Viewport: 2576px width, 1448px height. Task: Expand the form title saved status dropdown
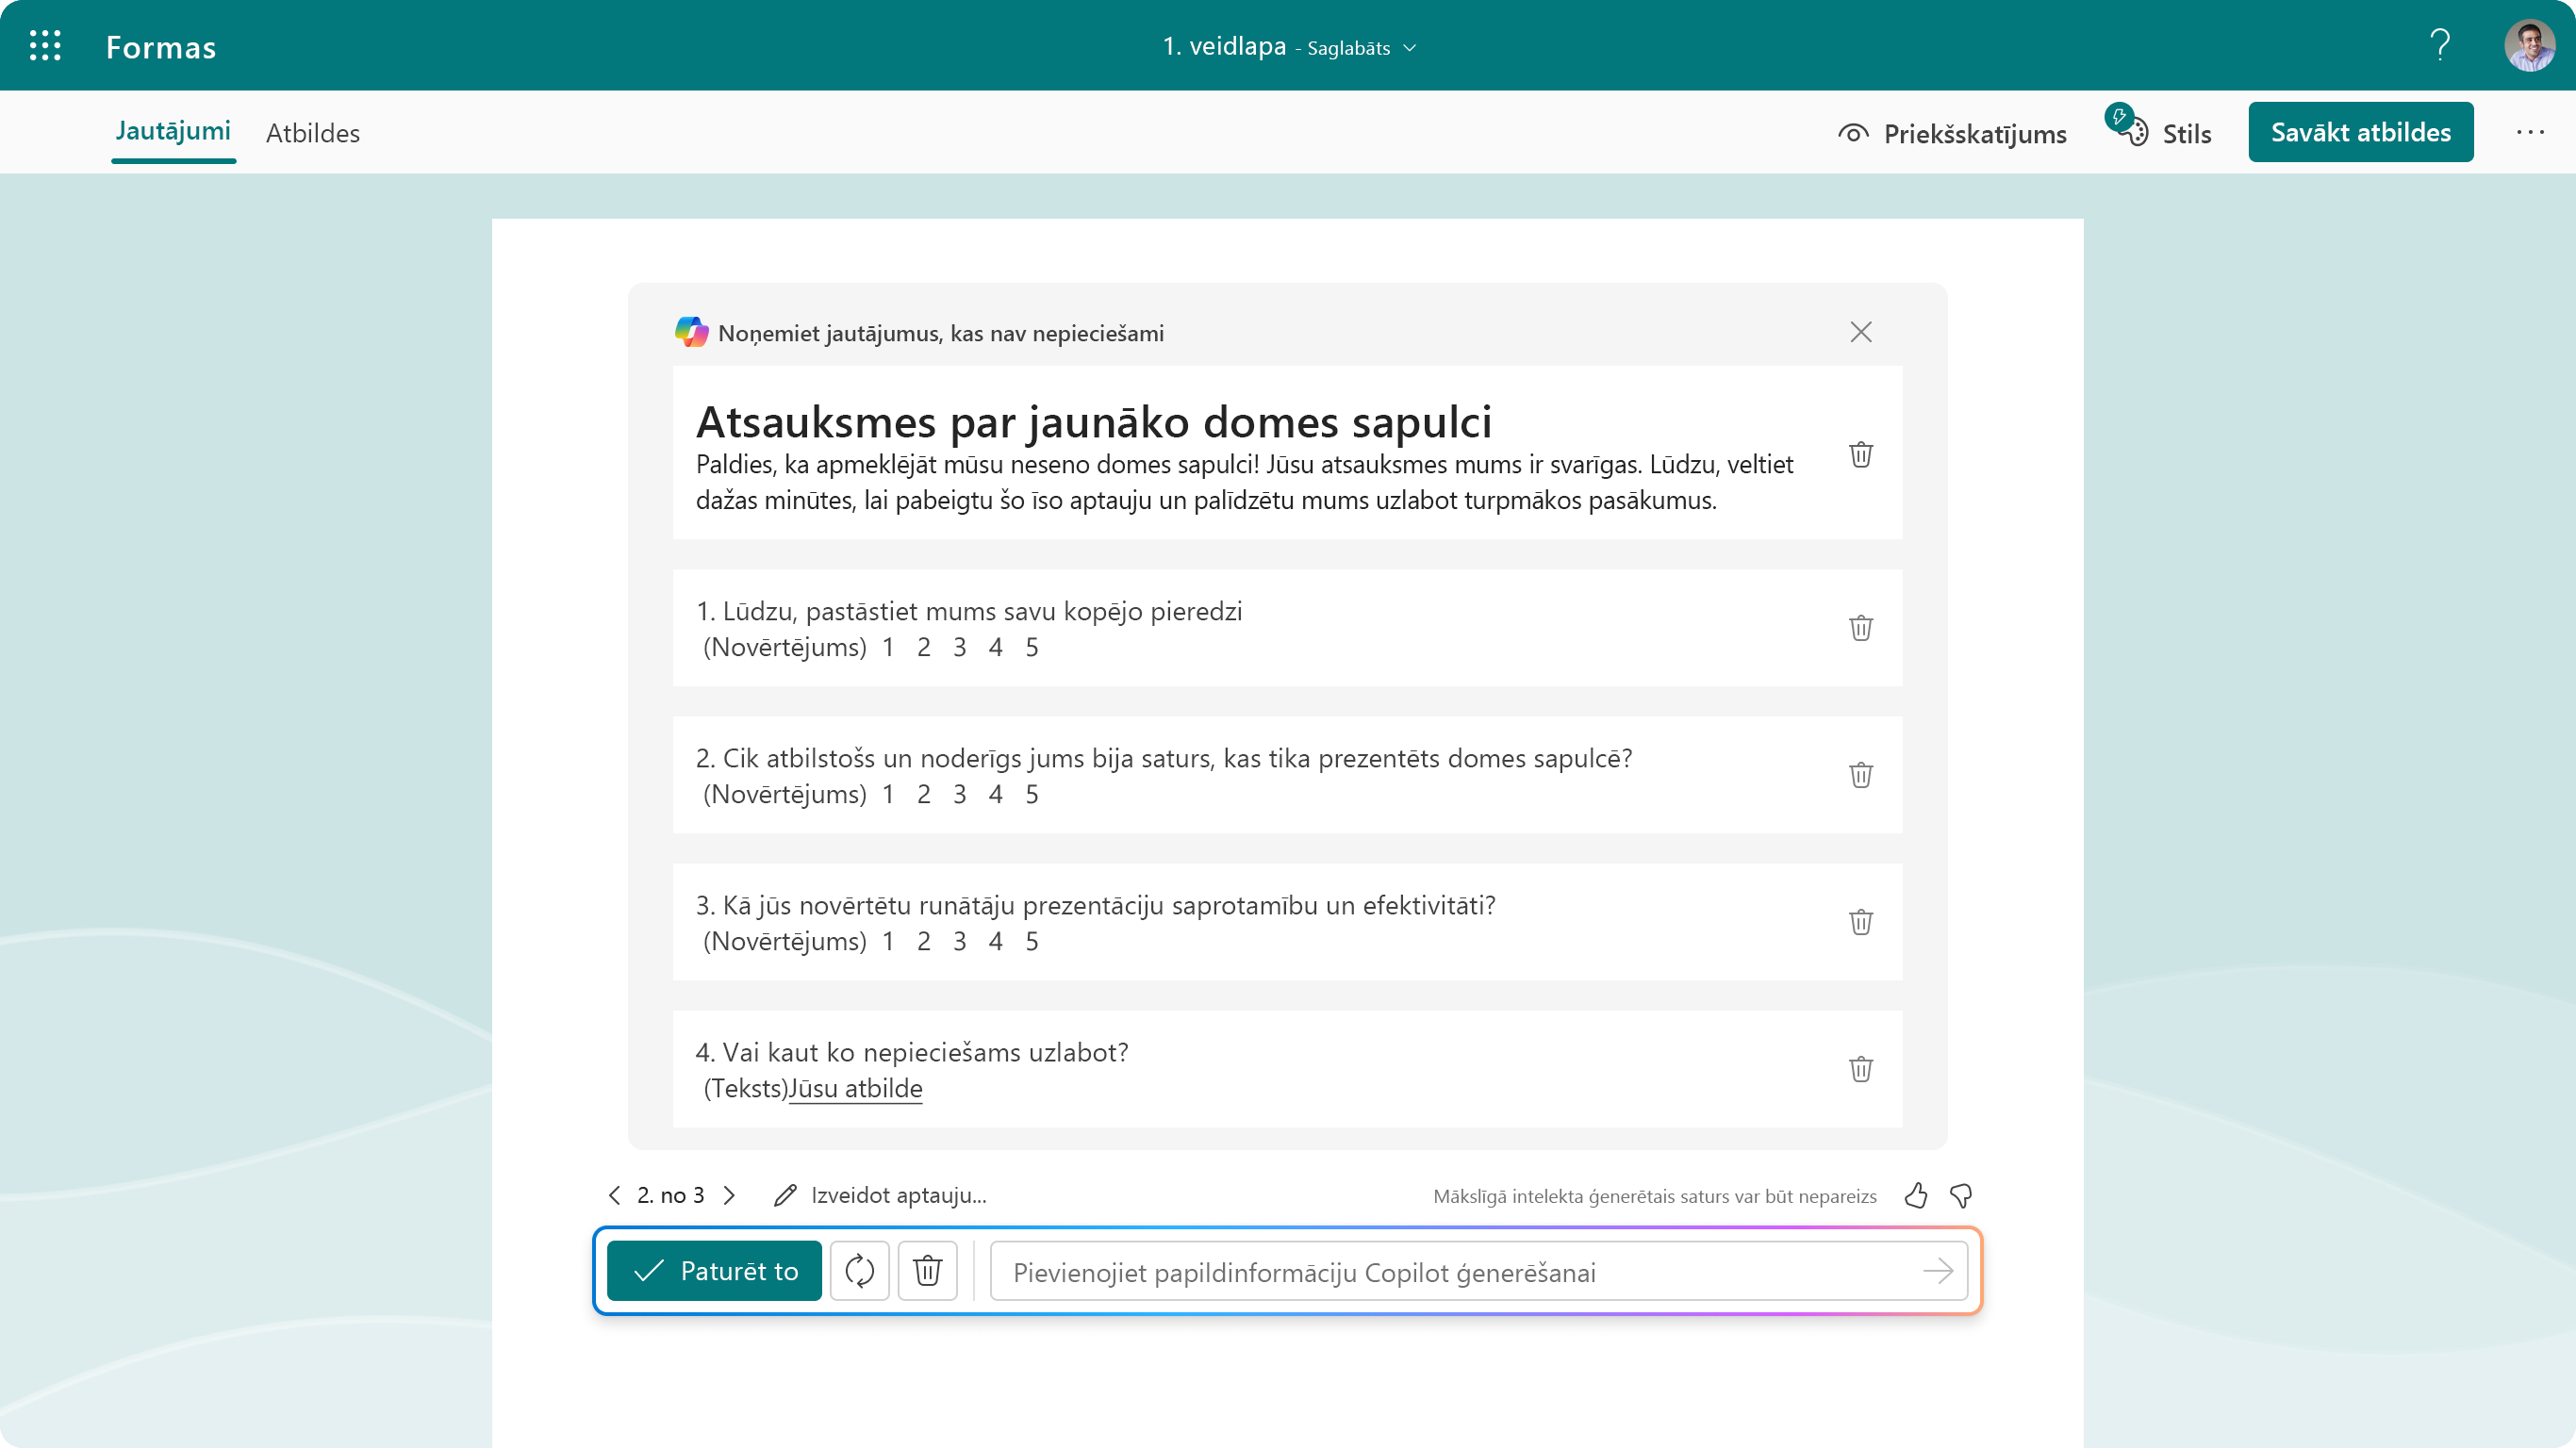click(x=1410, y=48)
